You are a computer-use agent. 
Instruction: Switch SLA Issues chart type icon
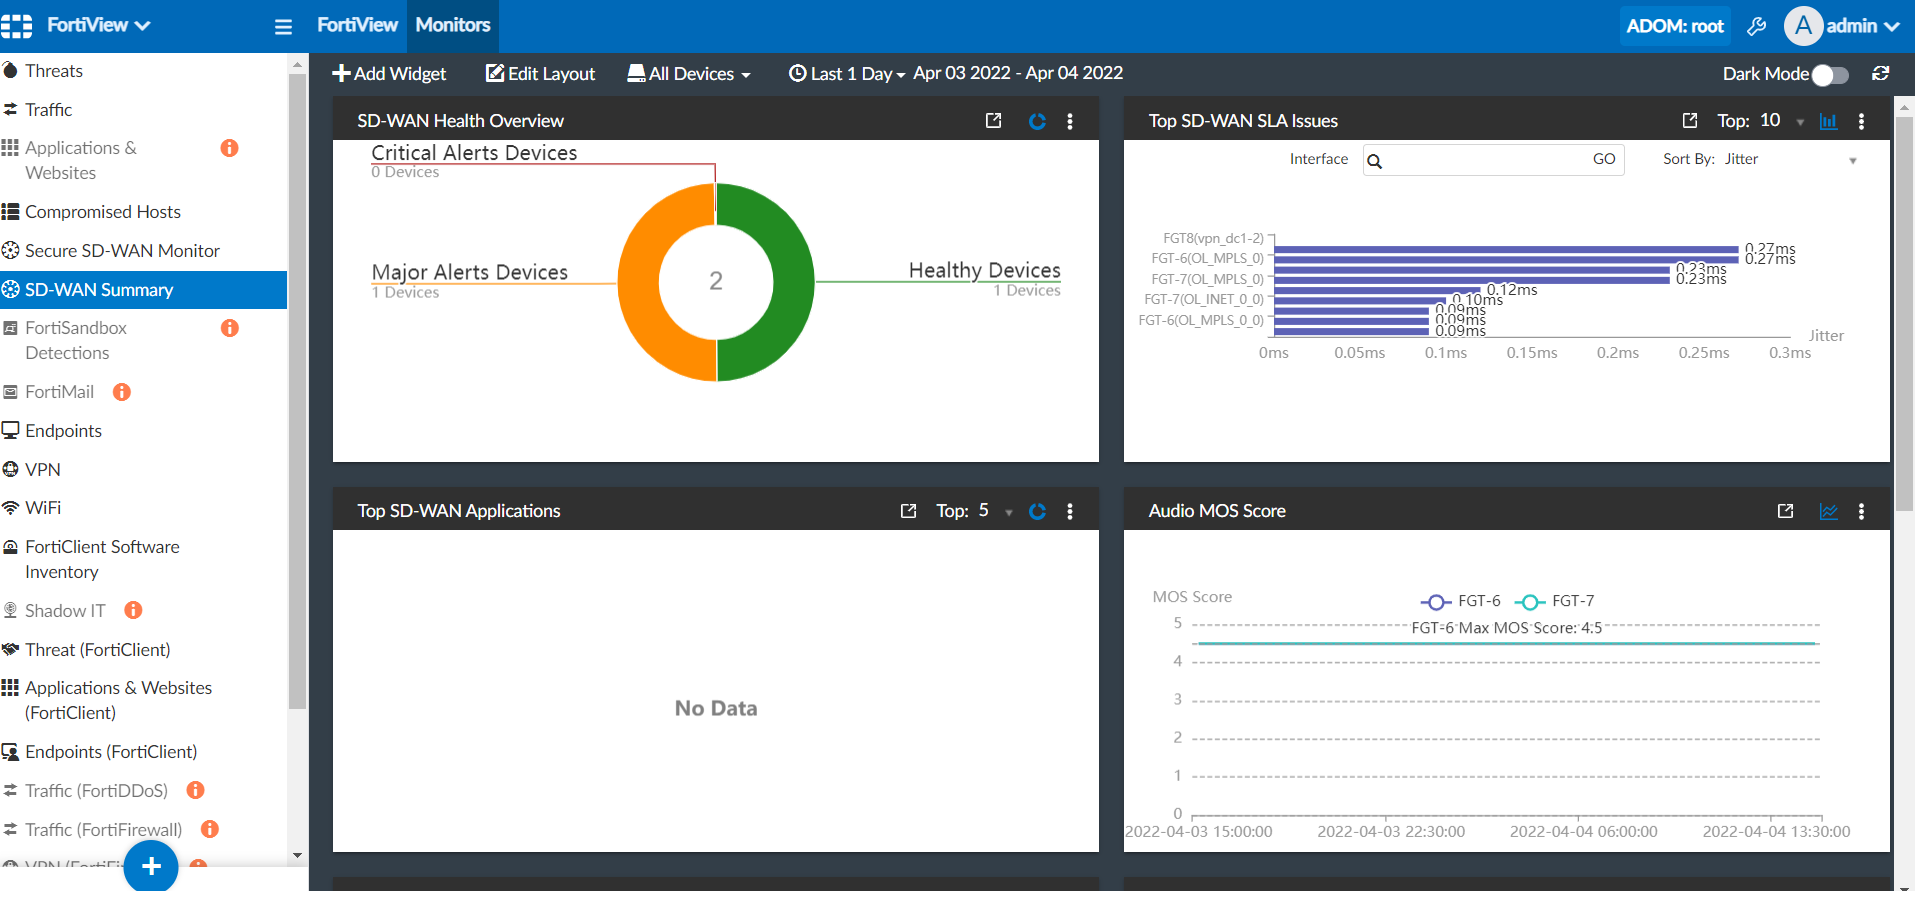point(1828,121)
